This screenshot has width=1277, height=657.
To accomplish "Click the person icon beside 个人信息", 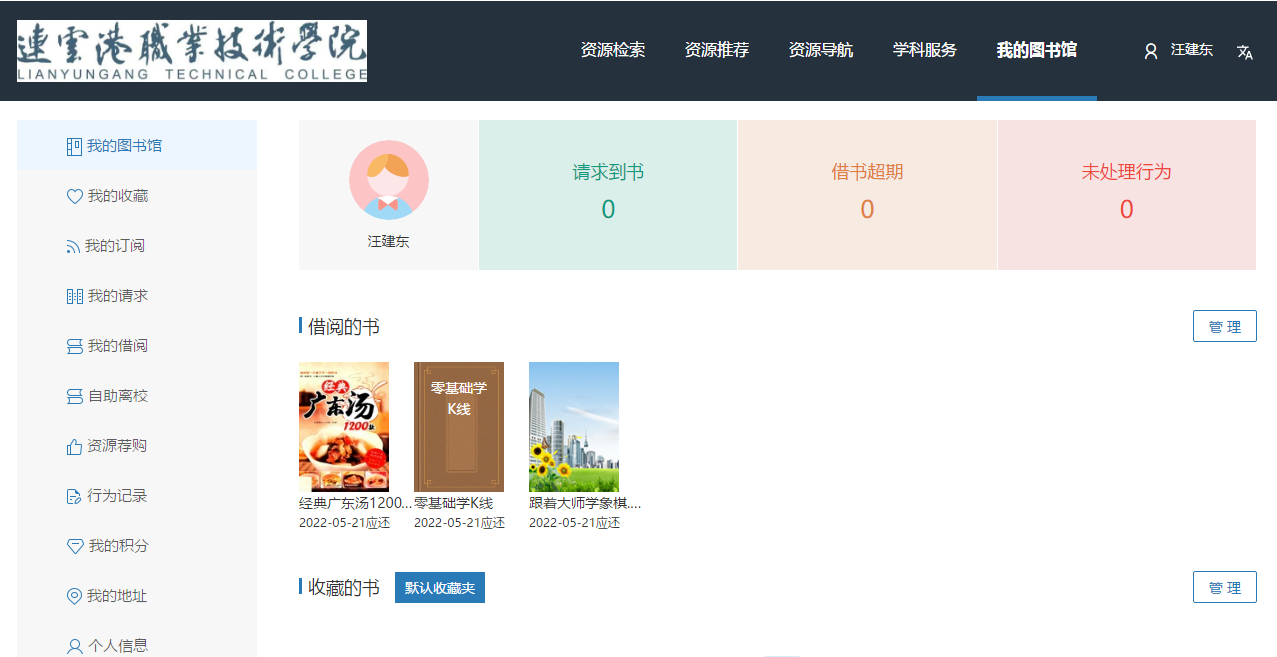I will pyautogui.click(x=74, y=646).
